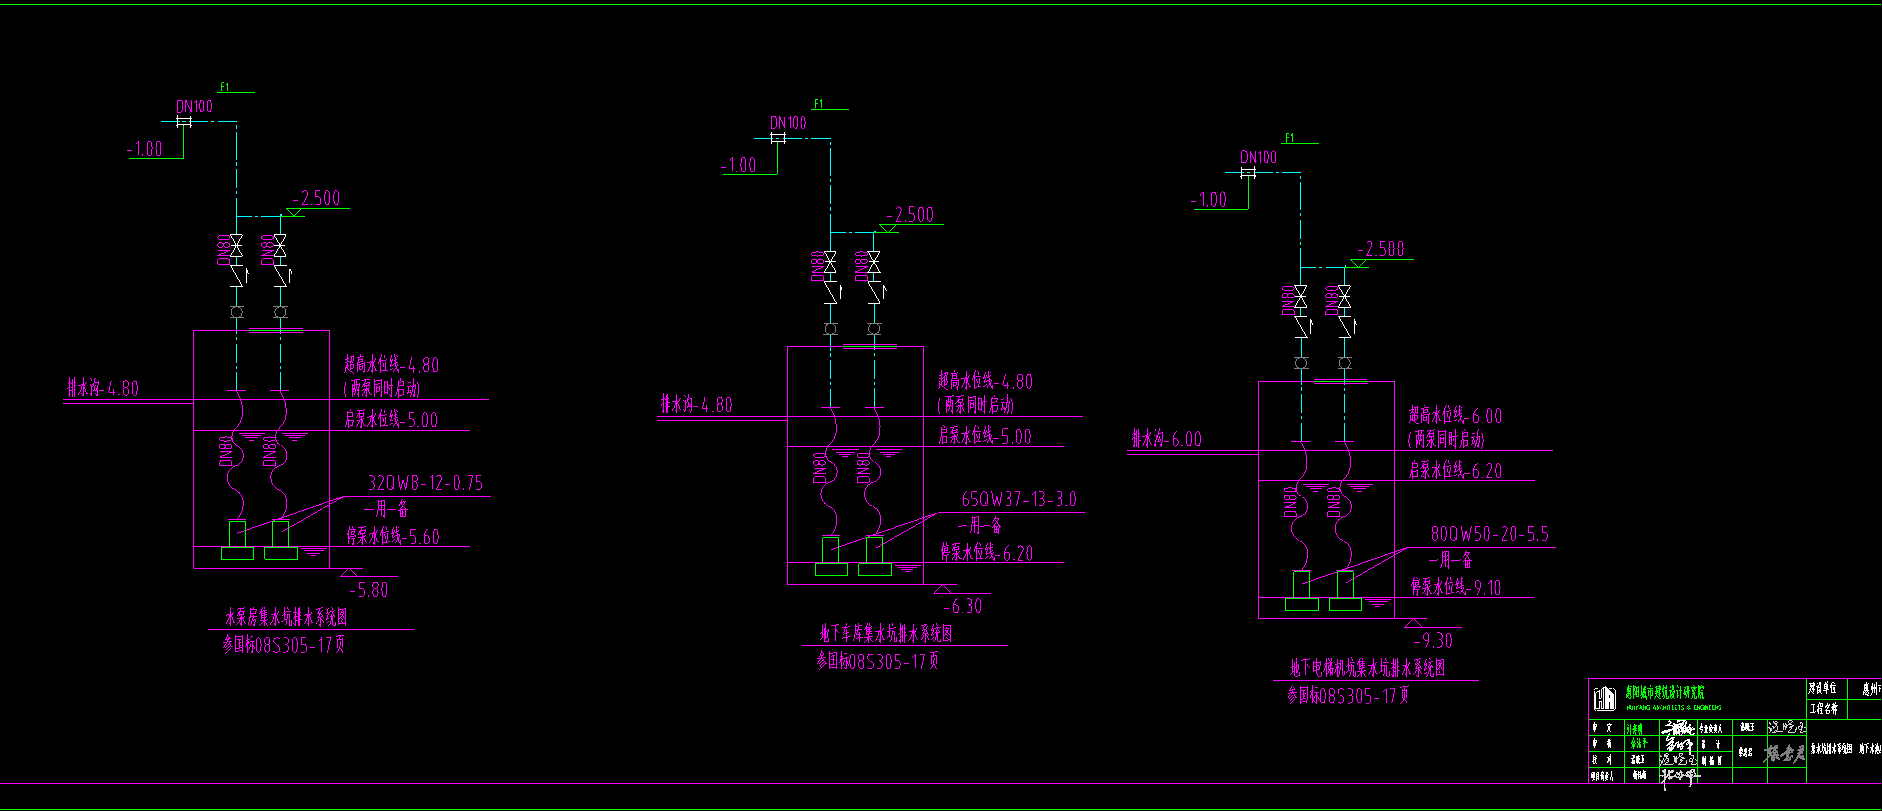Viewport: 1882px width, 811px height.
Task: Select the -5.80 pit bottom elevation
Action: coord(367,590)
